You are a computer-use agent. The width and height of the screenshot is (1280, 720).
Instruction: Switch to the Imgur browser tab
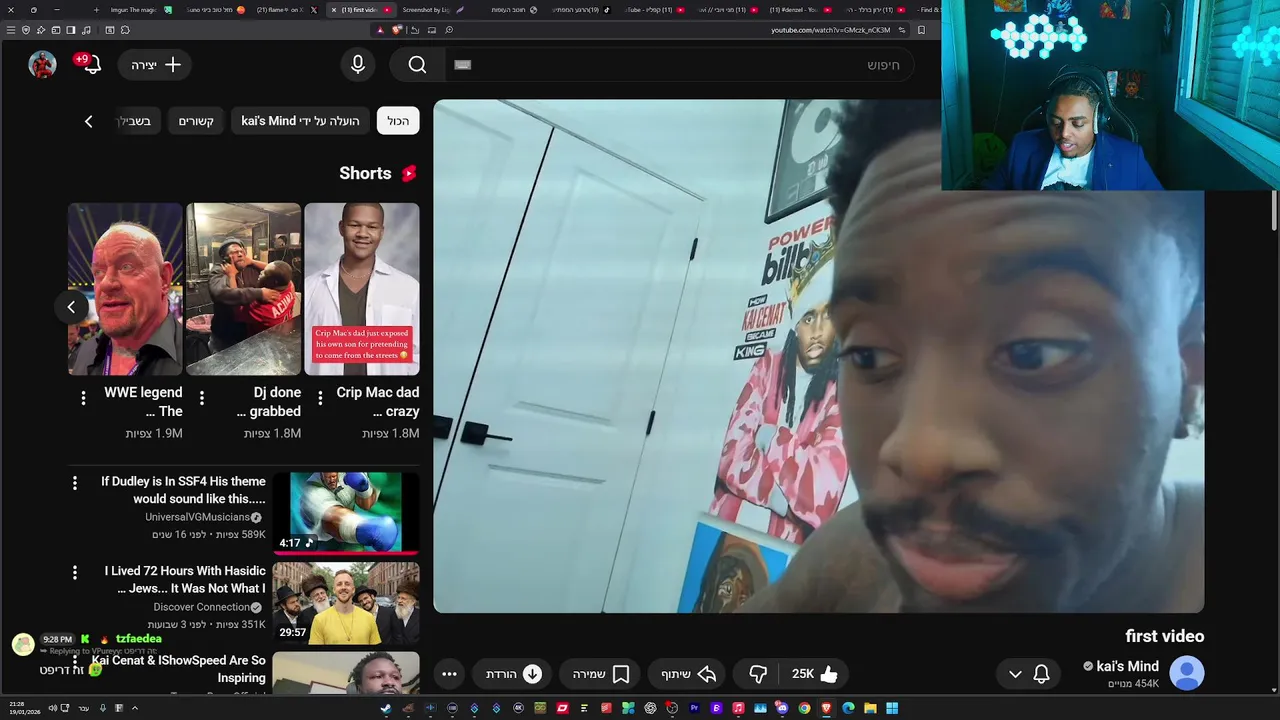pyautogui.click(x=140, y=10)
